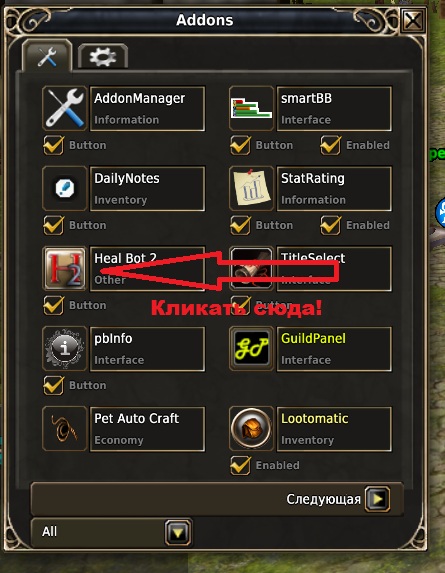This screenshot has height=573, width=445.
Task: Click the Pet Auto Craft whip icon
Action: click(65, 429)
